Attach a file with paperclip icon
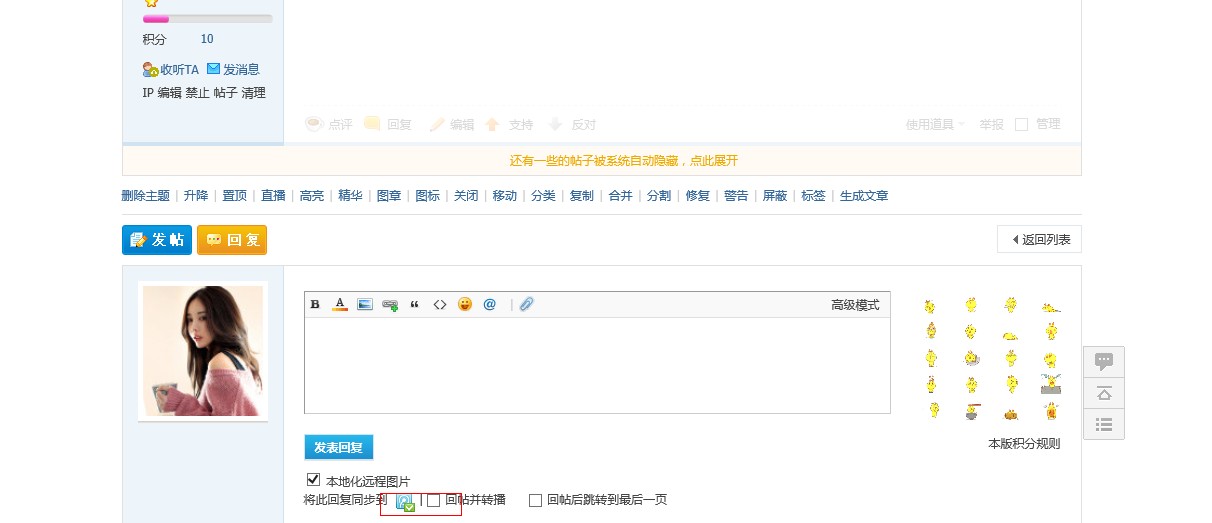The image size is (1212, 523). 527,304
